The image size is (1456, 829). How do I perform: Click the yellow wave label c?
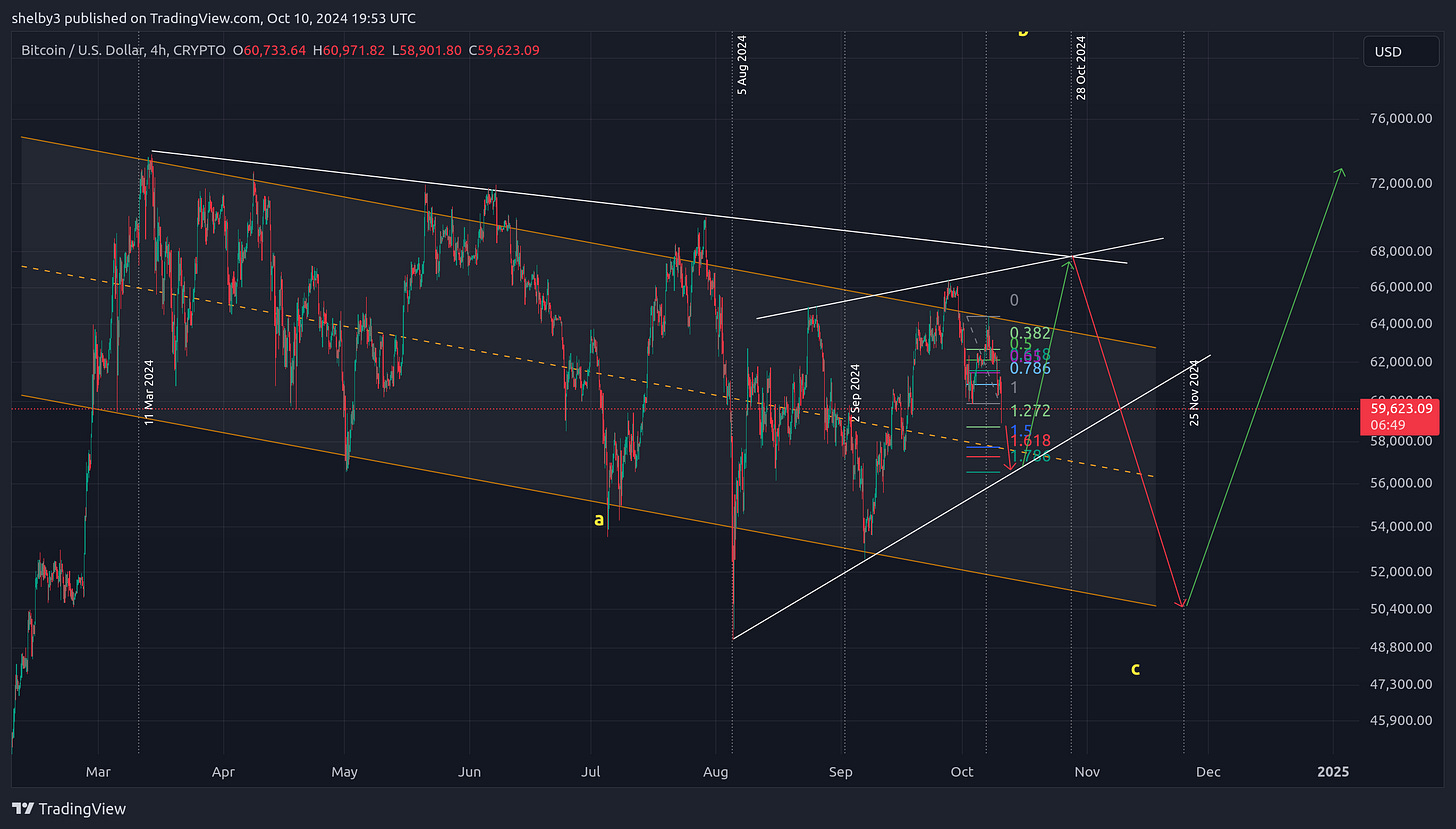(1135, 669)
